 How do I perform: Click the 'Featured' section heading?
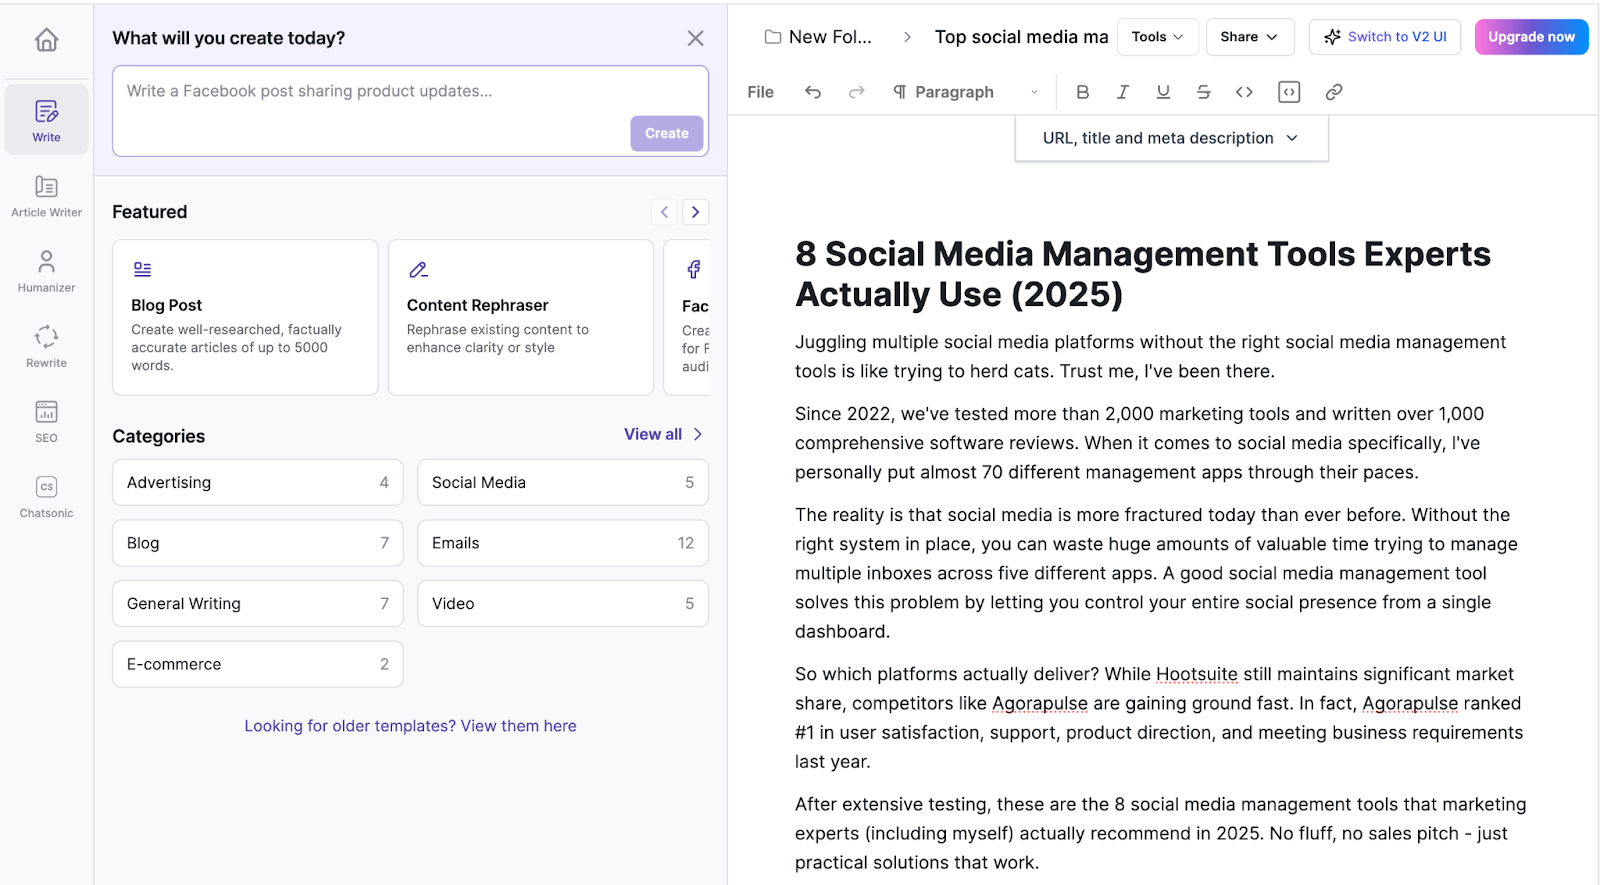pyautogui.click(x=150, y=212)
